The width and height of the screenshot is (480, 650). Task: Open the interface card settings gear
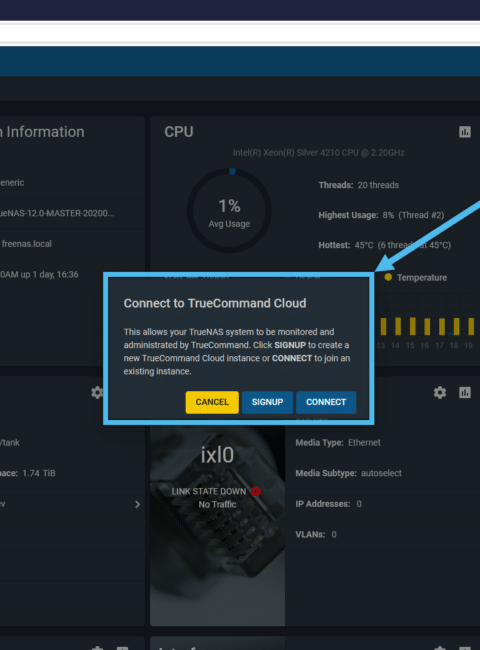[440, 392]
